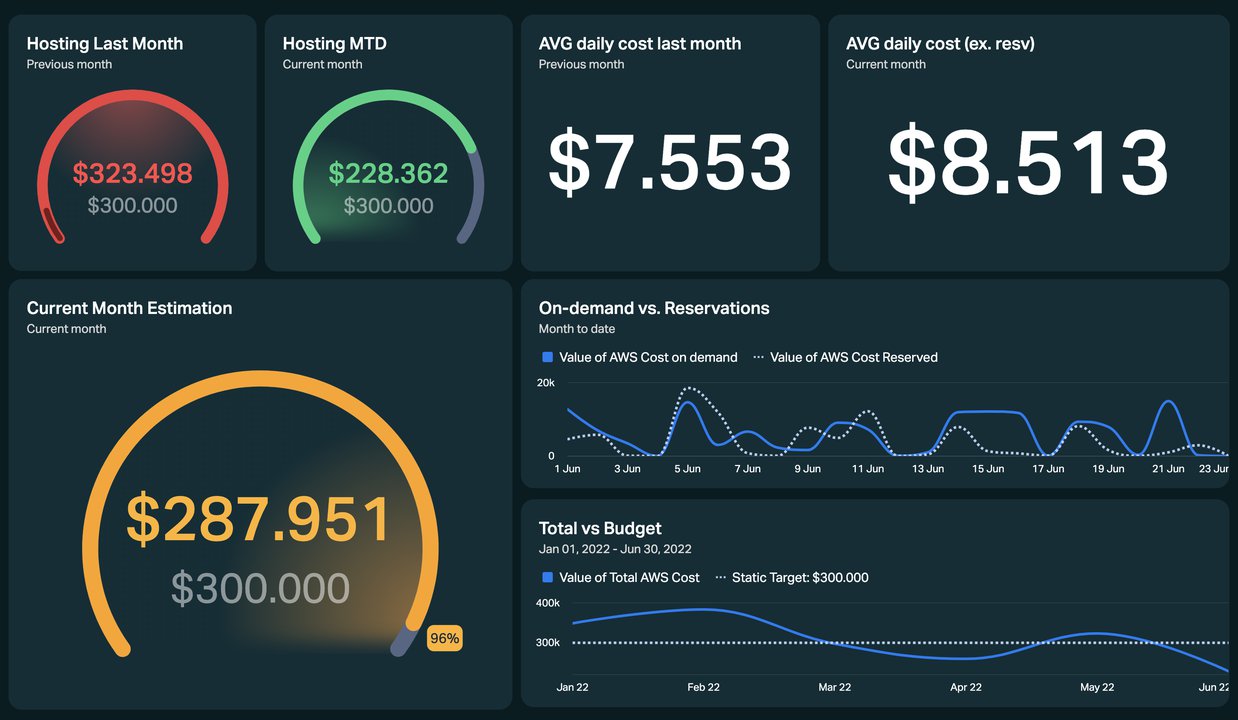Click the dotted icon beside Static Target: $300.000
Screen dimensions: 1238x720
(x=720, y=577)
